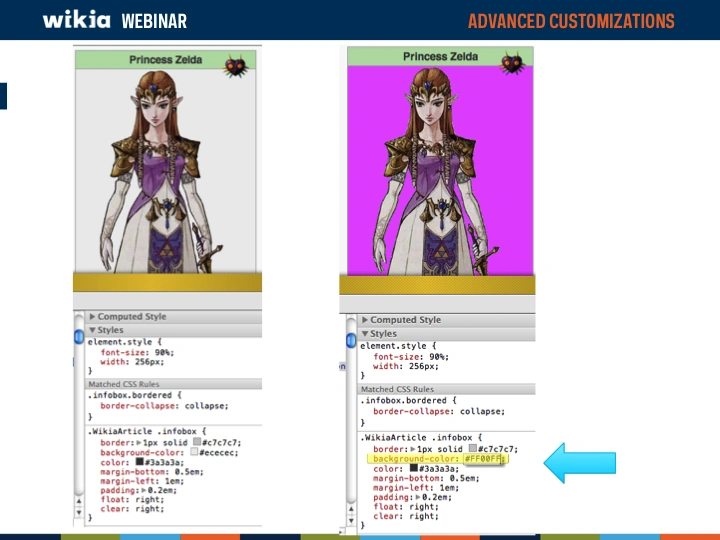Collapse the Styles section in the left panel
The width and height of the screenshot is (720, 540).
click(93, 330)
